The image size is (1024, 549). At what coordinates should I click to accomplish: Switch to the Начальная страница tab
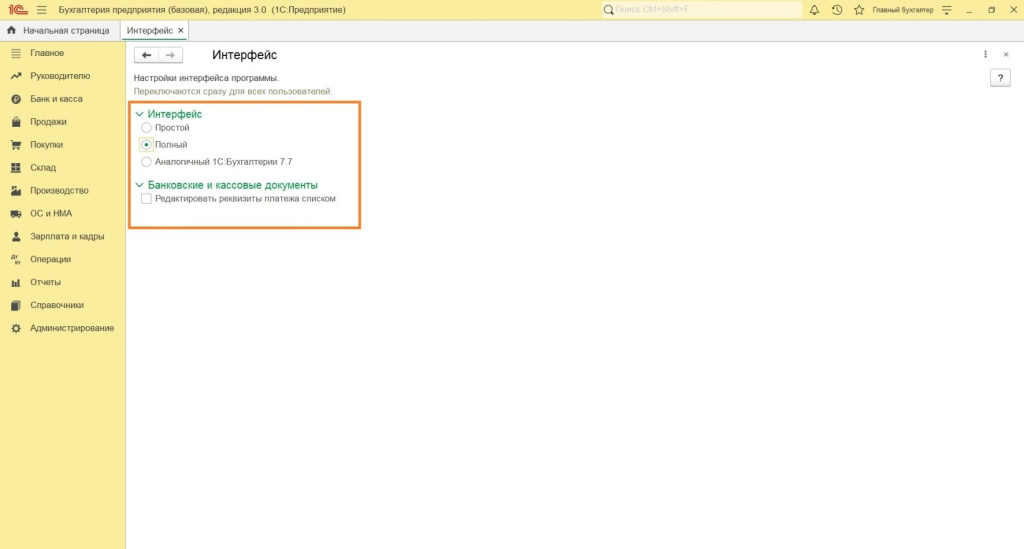tap(66, 30)
